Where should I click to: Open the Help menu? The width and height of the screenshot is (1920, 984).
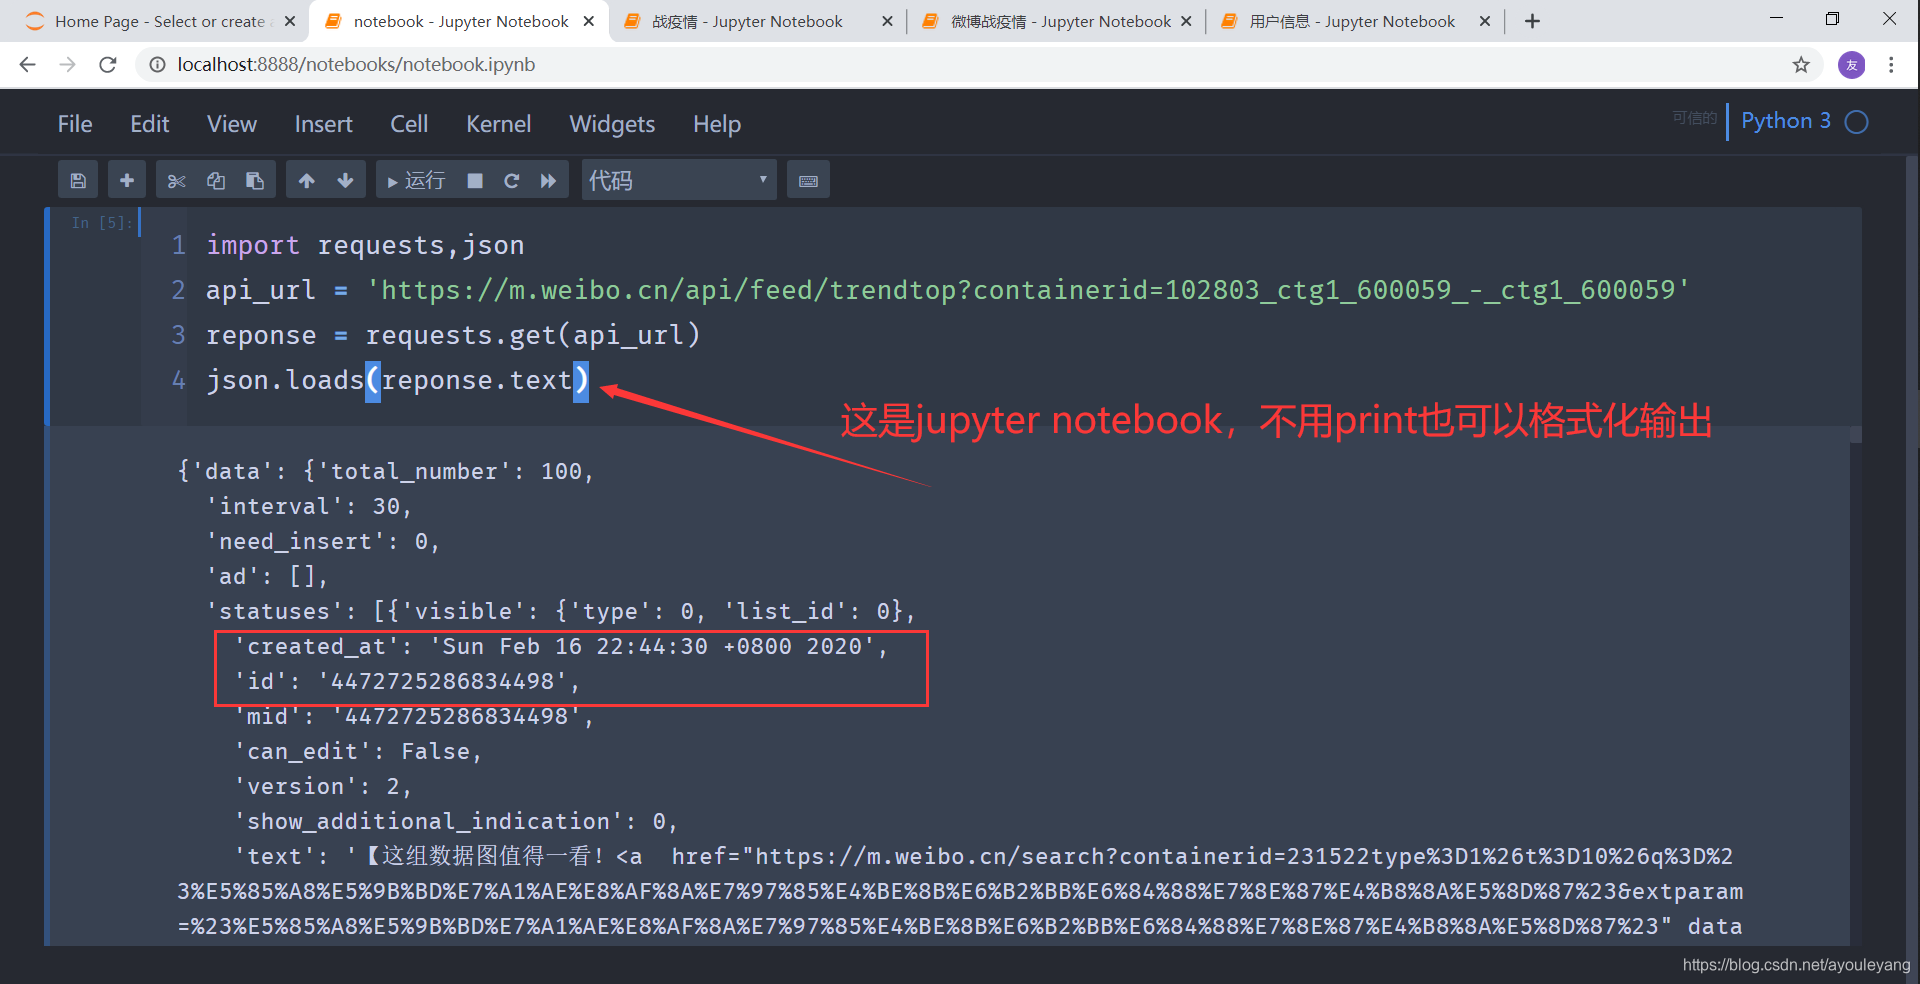pos(717,124)
